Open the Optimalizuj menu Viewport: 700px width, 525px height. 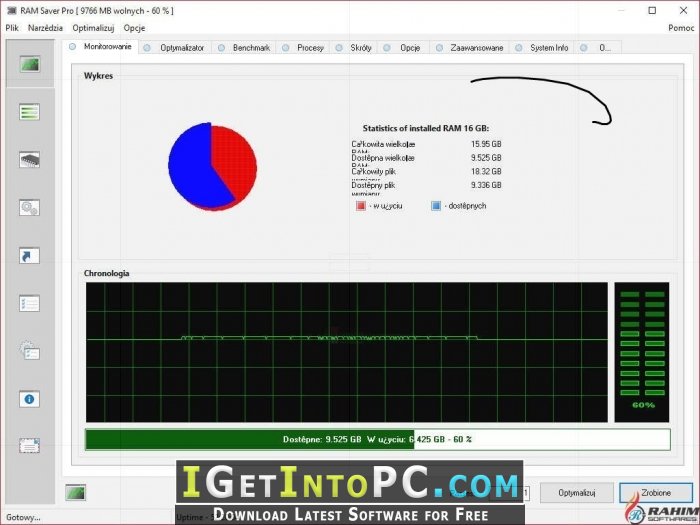pos(93,28)
